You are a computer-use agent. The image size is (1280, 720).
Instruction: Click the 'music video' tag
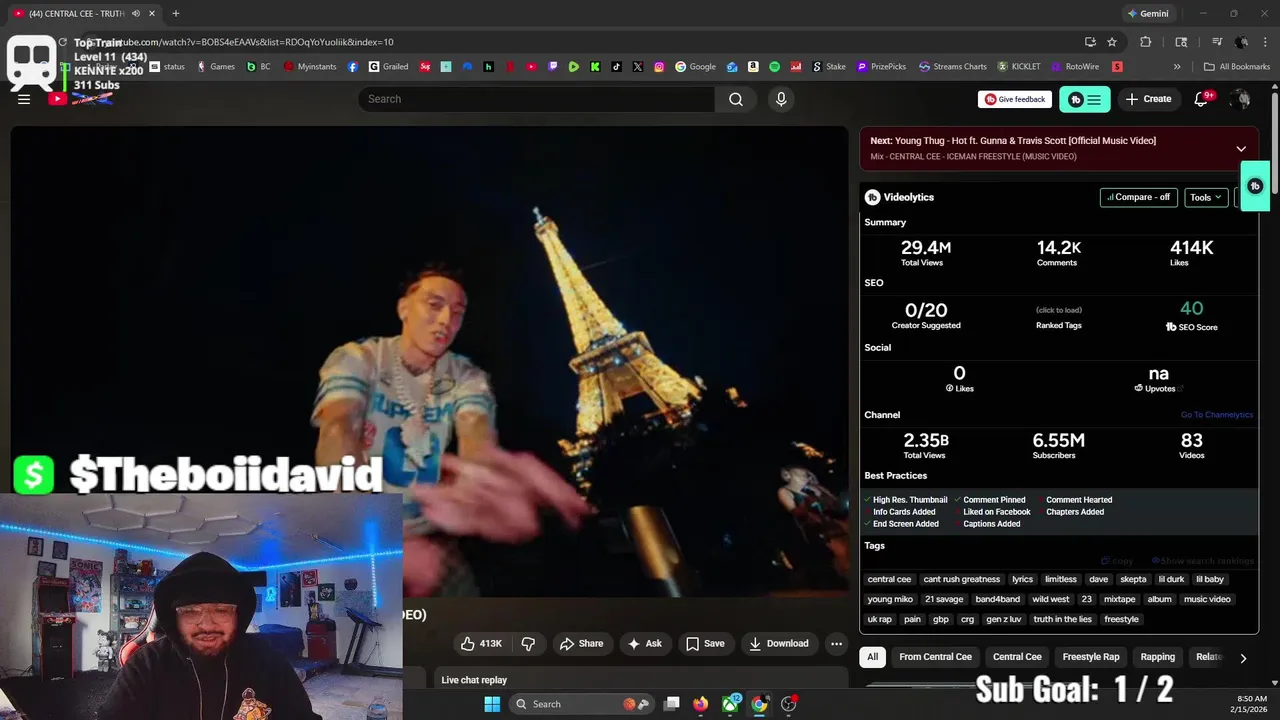point(1207,599)
